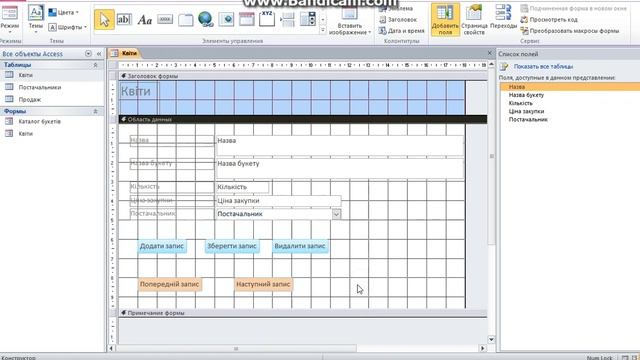
Task: Select Назва in field list
Action: (x=570, y=87)
